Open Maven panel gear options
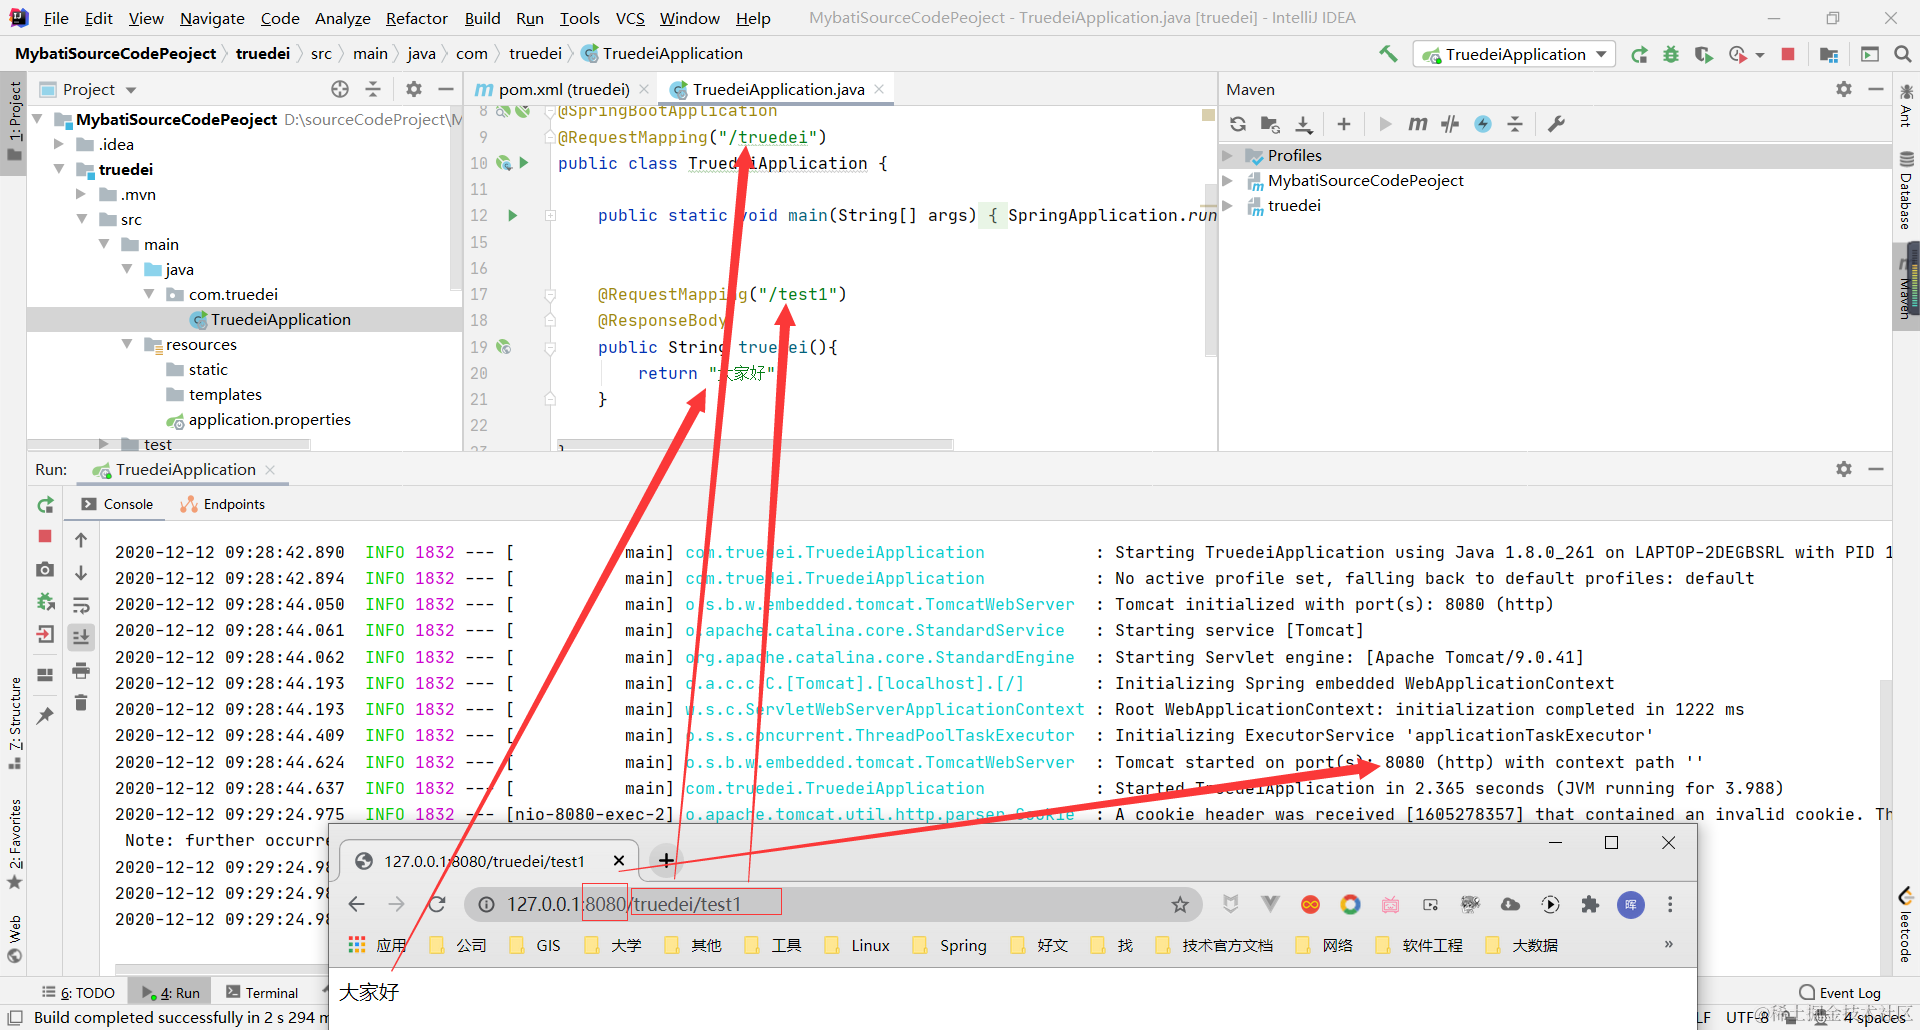1920x1030 pixels. [x=1844, y=89]
